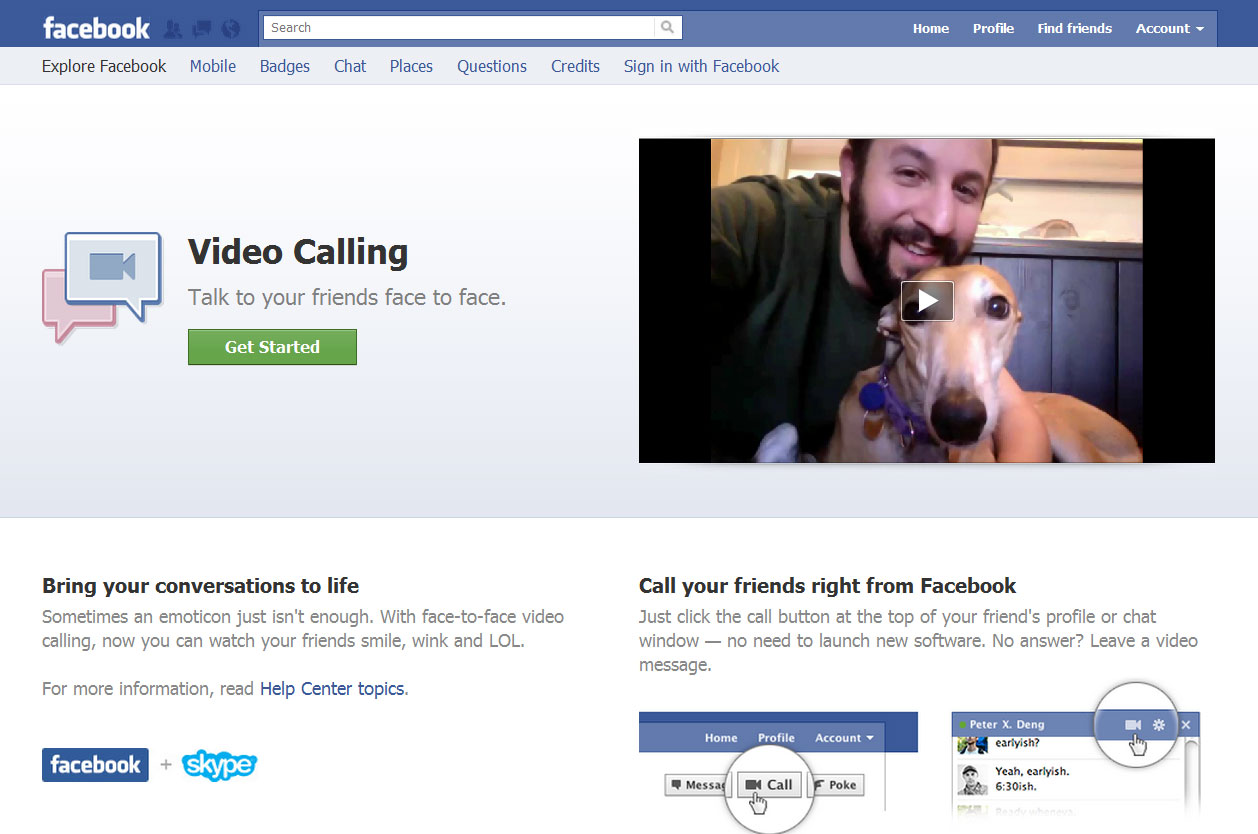
Task: Click the video calling chat bubble icon
Action: click(102, 287)
